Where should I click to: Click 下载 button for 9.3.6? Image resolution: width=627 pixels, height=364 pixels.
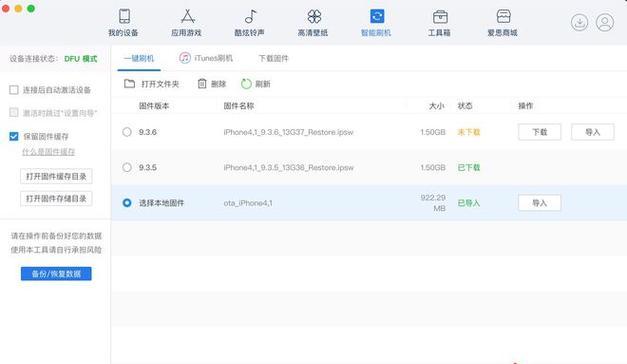539,132
